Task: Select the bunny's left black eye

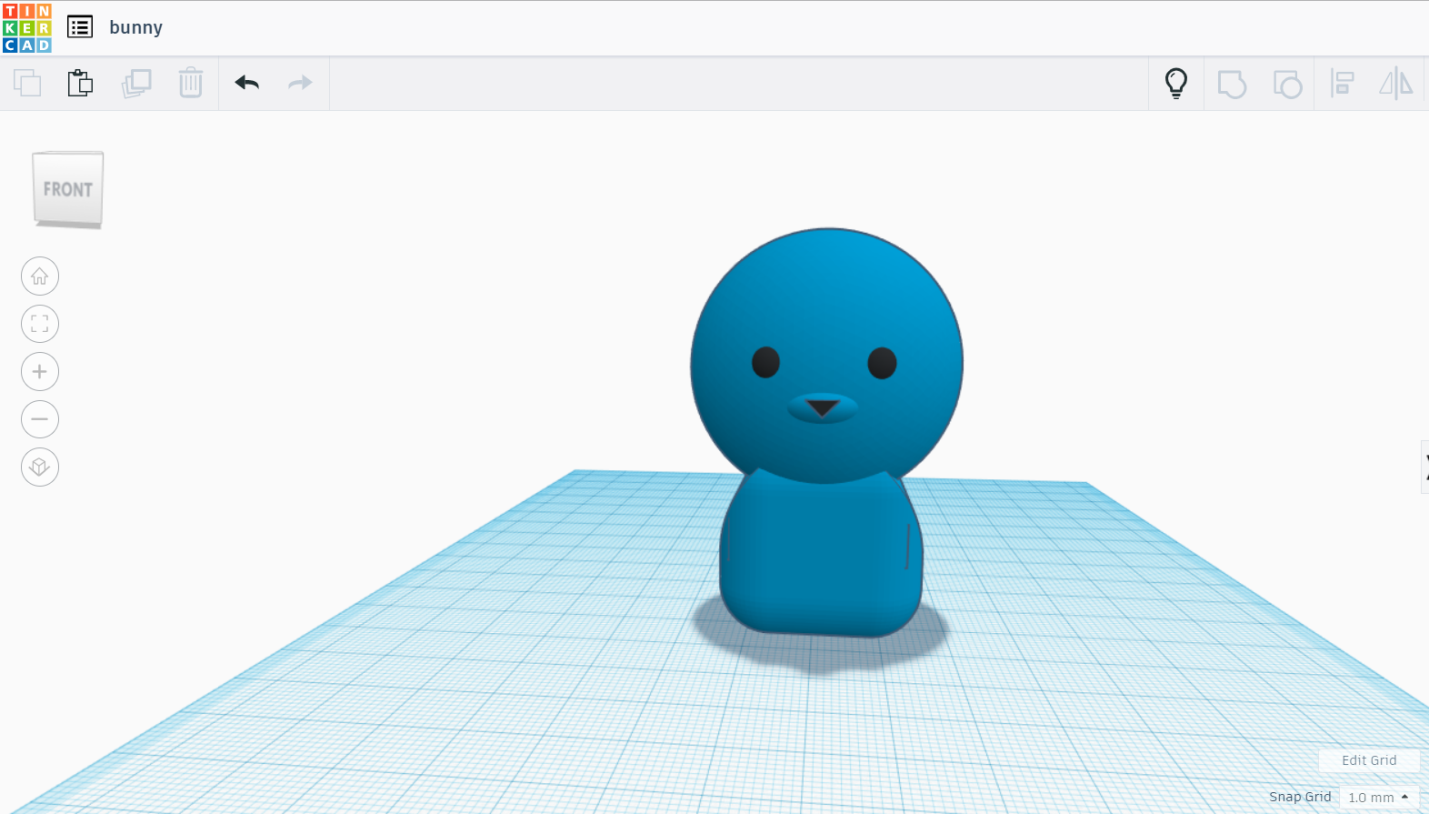Action: click(x=766, y=362)
